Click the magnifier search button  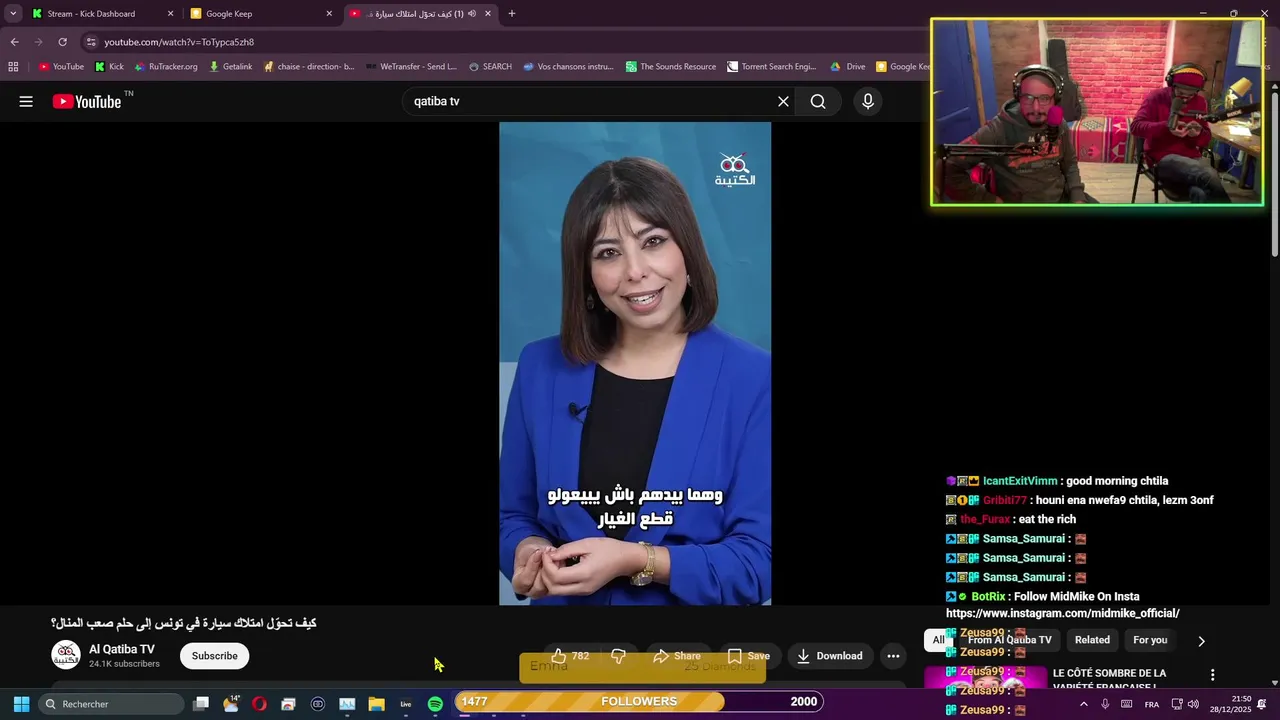818,101
